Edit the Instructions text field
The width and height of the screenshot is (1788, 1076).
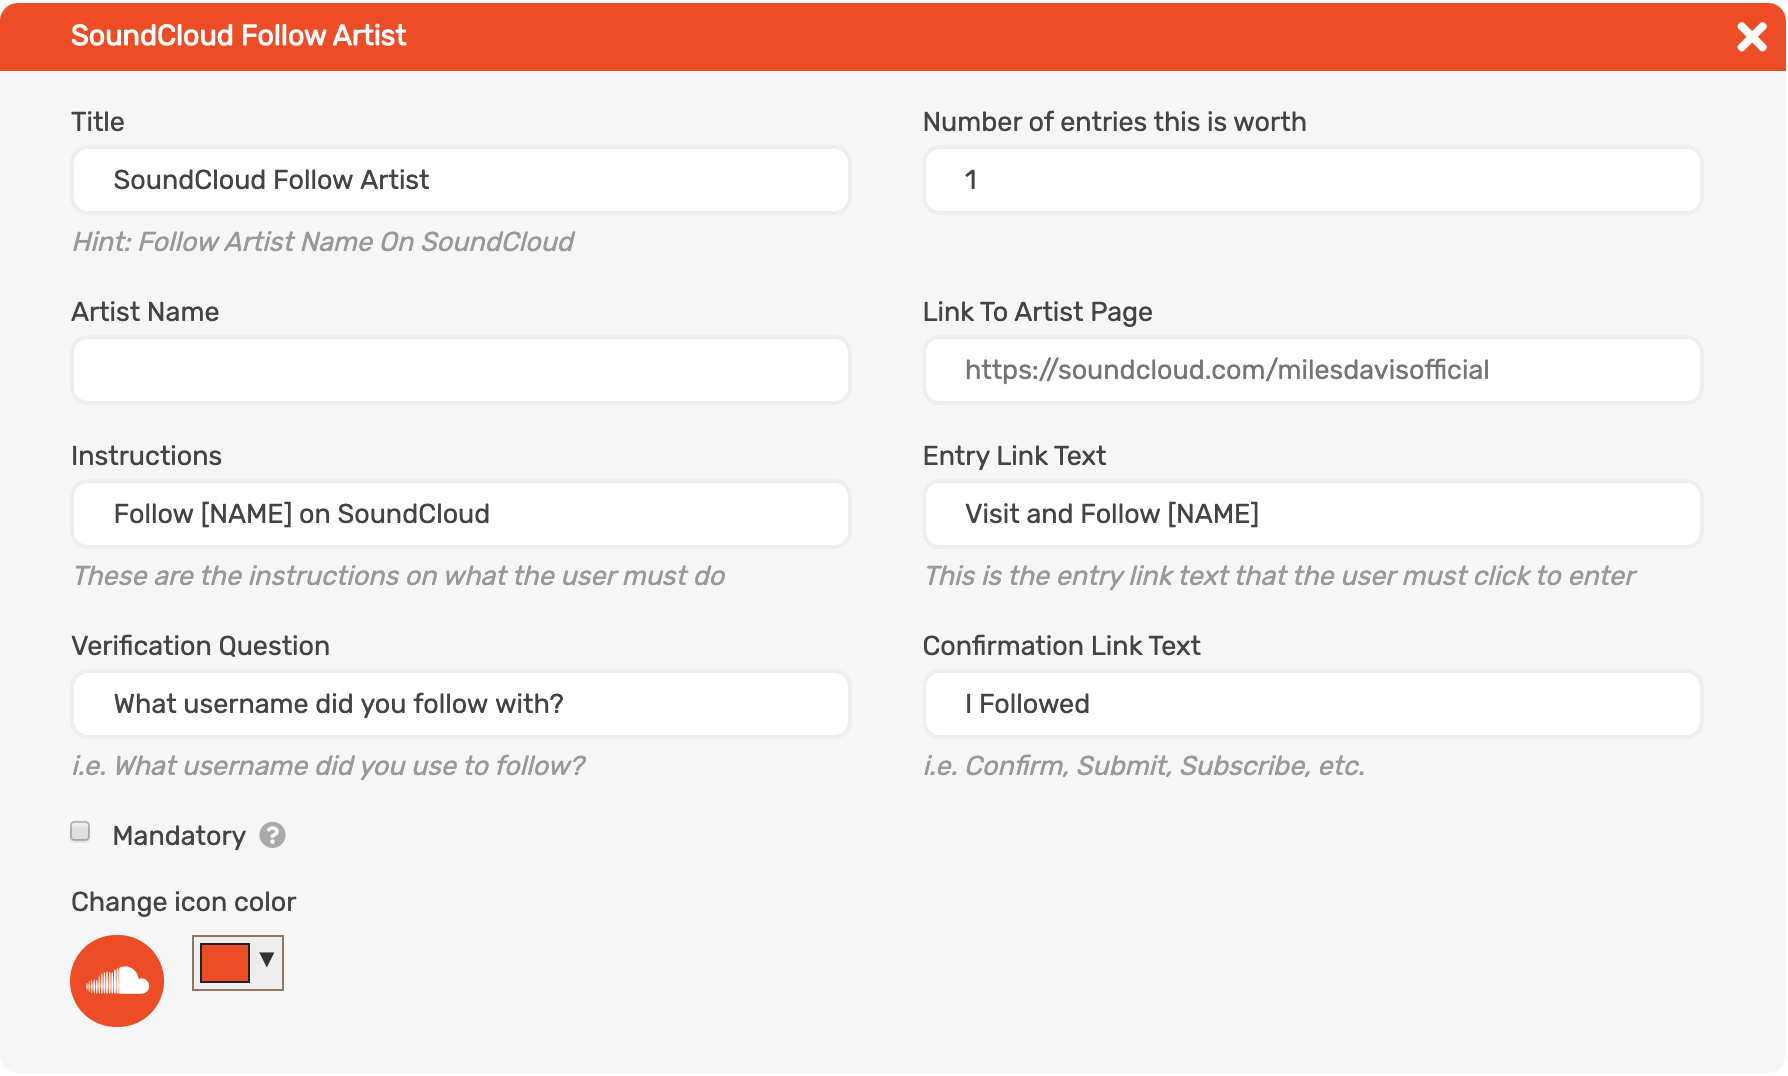(x=459, y=514)
